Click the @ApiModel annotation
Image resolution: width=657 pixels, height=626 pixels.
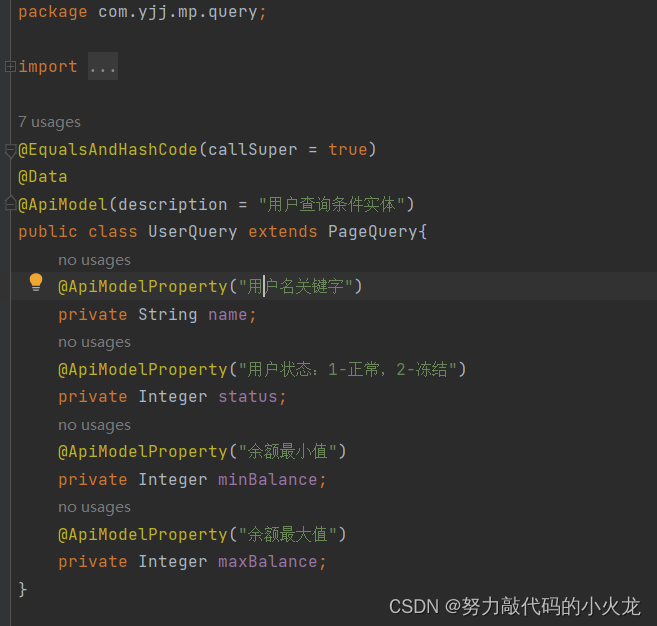pos(62,204)
